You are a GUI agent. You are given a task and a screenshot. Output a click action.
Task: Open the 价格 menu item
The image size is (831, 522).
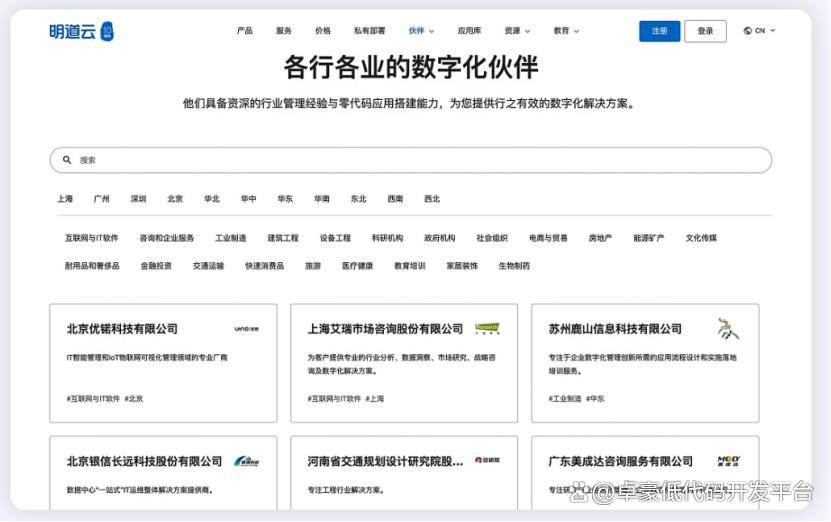(x=323, y=31)
